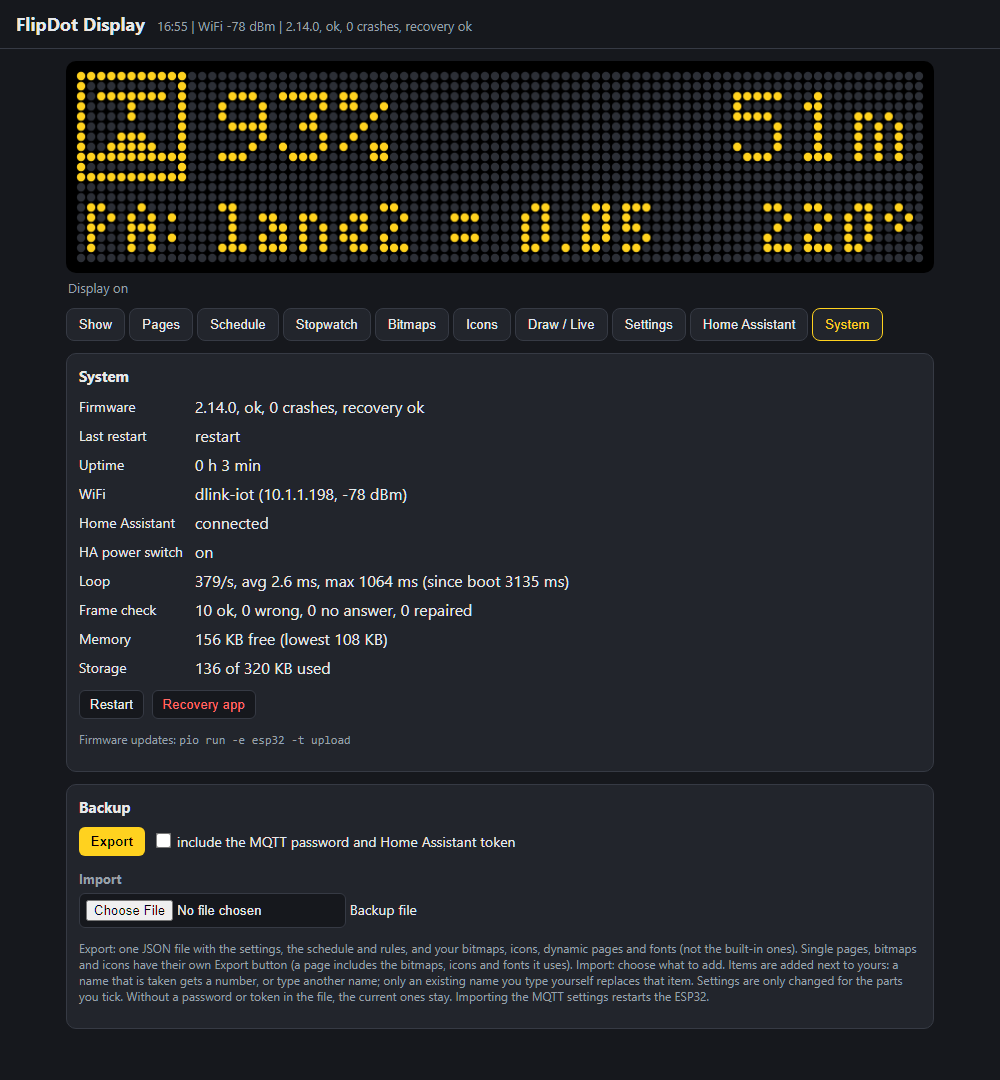Click the flip-dot display preview
This screenshot has width=1000, height=1080.
point(500,167)
